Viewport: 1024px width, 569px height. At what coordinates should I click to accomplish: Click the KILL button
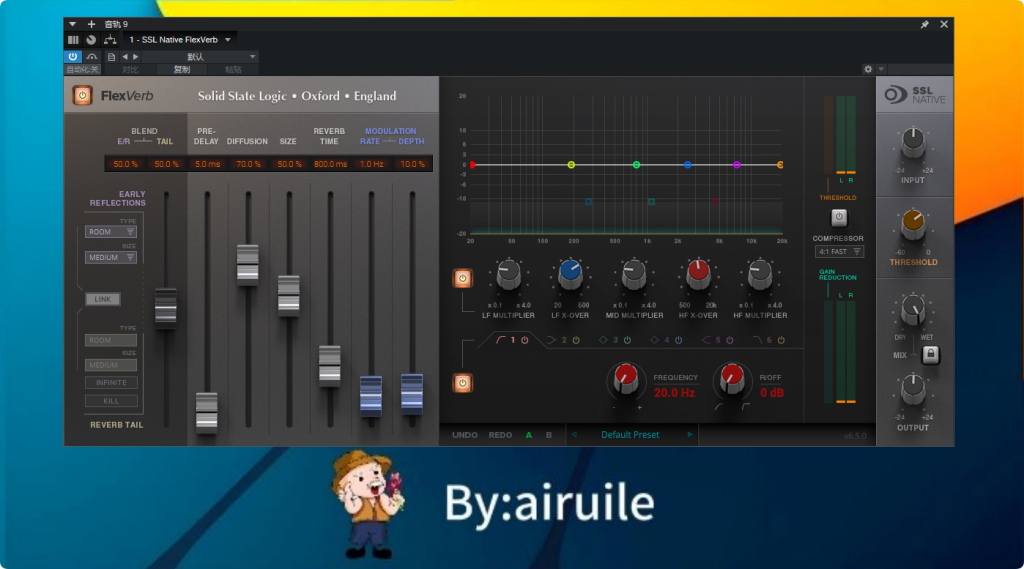111,401
